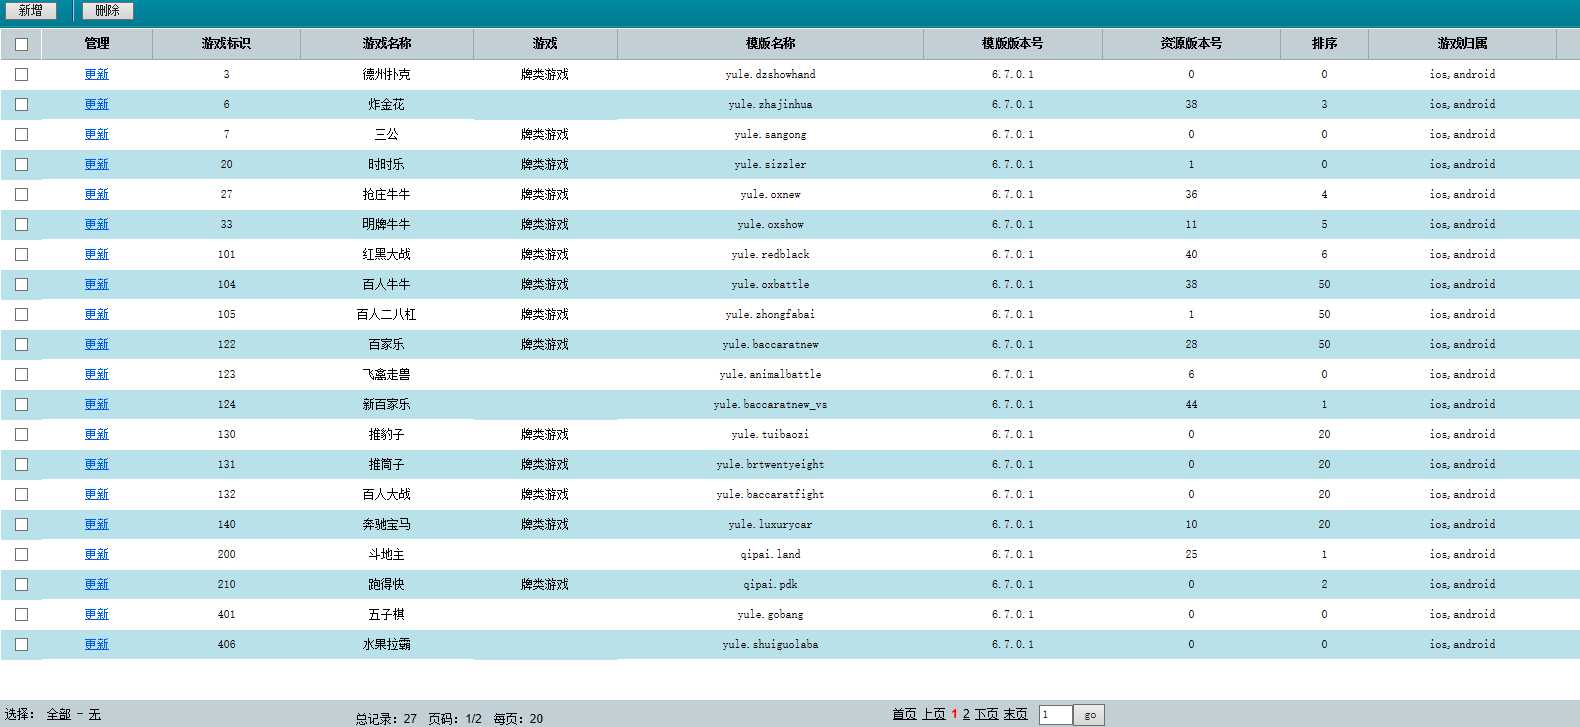Check the box for 德州扑克 row

[x=21, y=74]
